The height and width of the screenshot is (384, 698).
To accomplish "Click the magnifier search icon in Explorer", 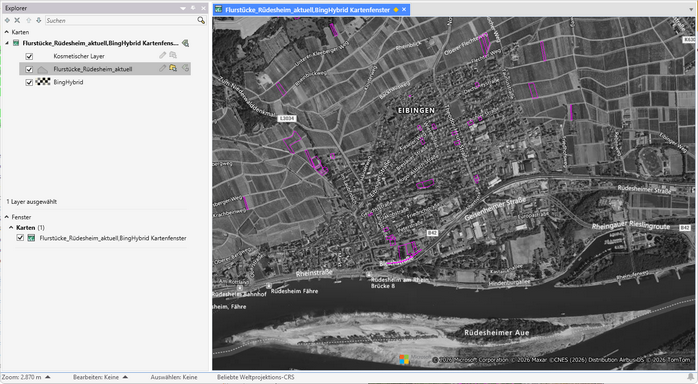I will [201, 20].
